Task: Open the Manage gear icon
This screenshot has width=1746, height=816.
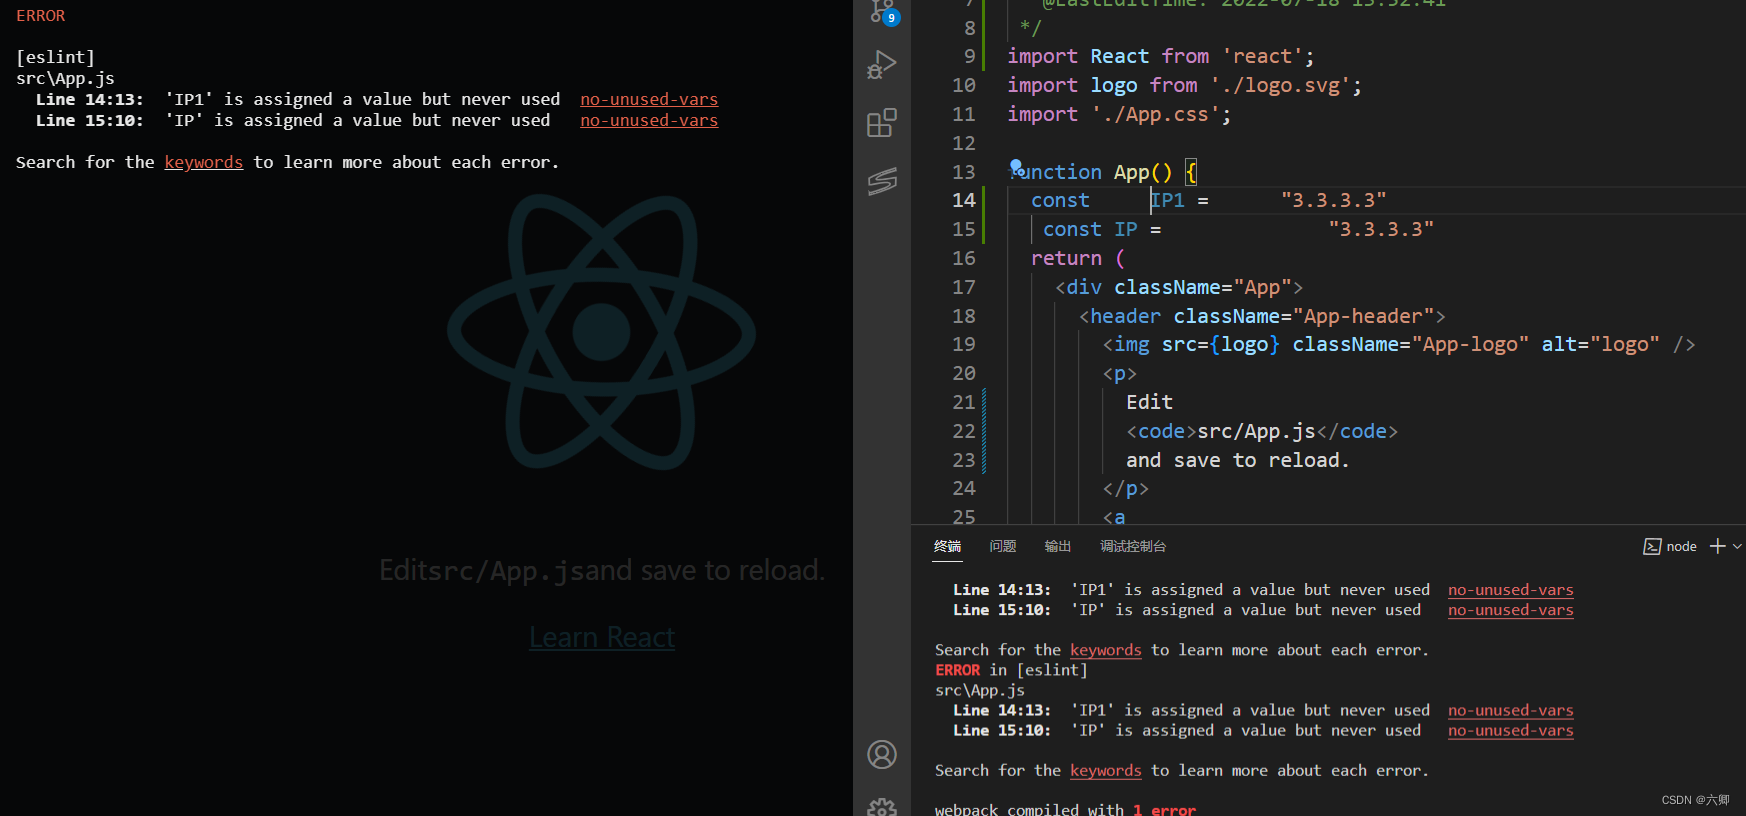Action: [x=882, y=806]
